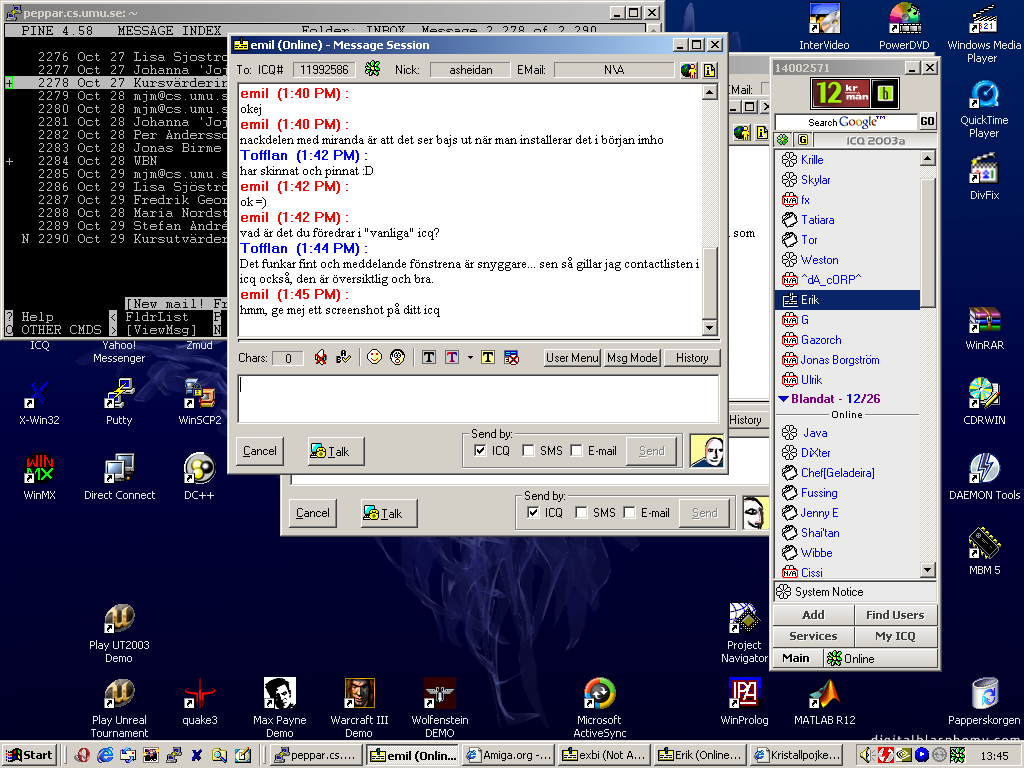Click the conversation scrollbar down arrow

(x=710, y=327)
